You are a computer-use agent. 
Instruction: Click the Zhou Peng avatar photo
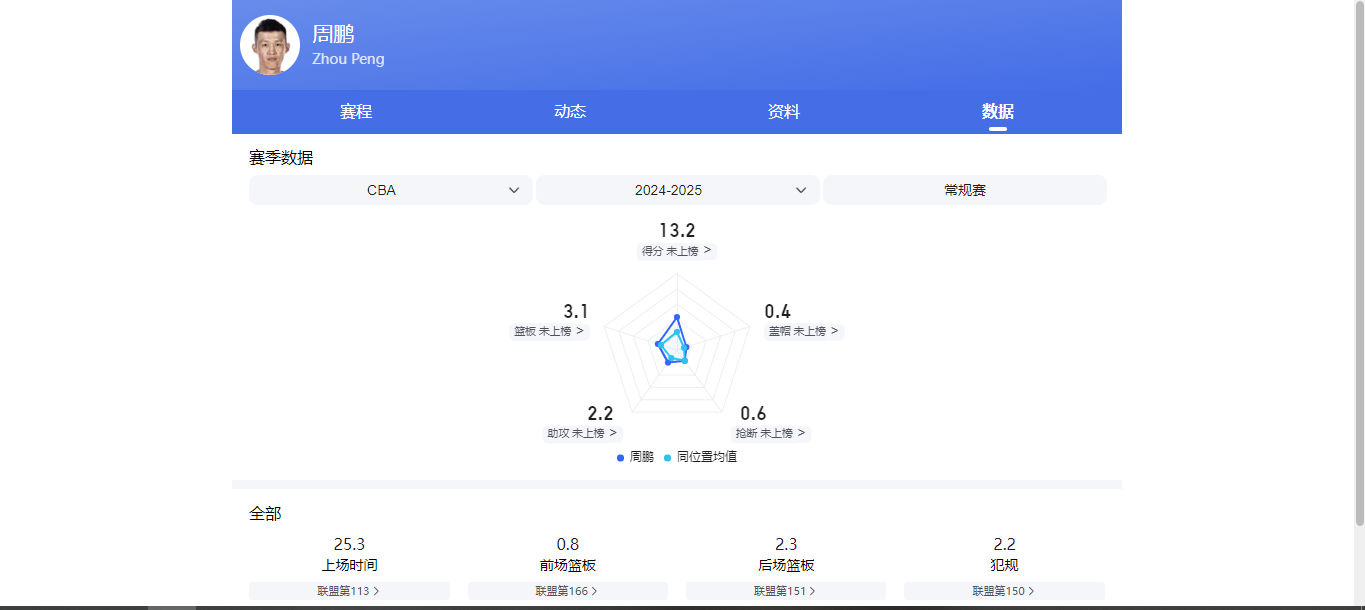click(268, 44)
